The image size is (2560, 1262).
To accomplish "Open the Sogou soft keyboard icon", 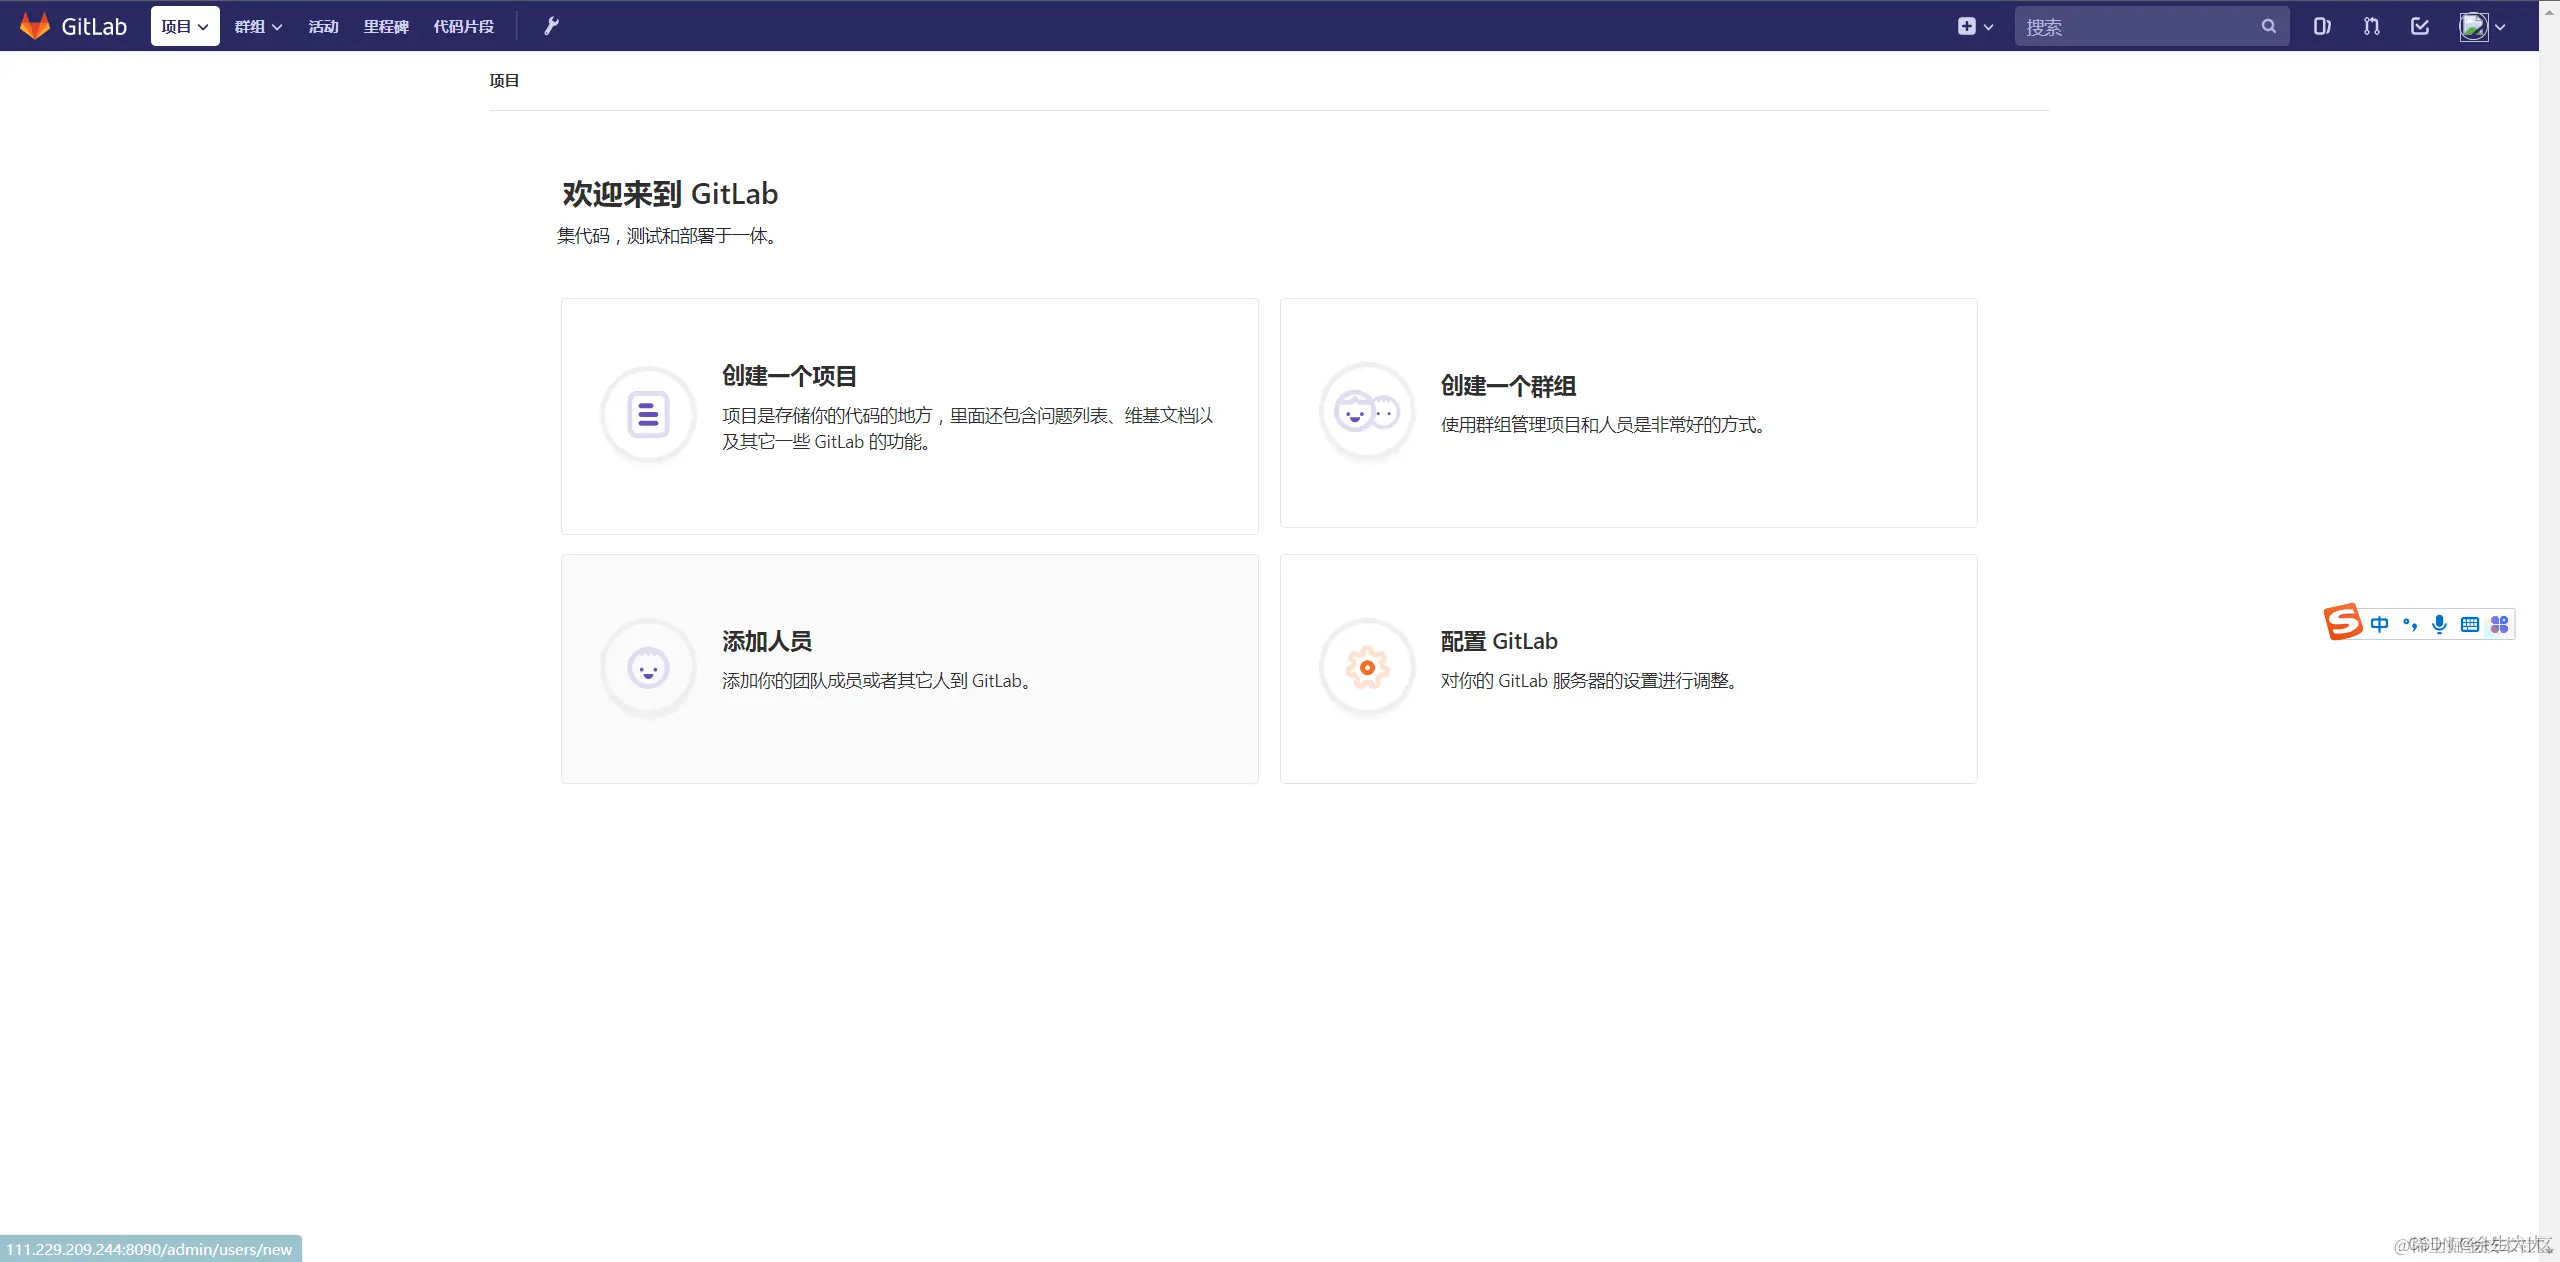I will (2470, 624).
